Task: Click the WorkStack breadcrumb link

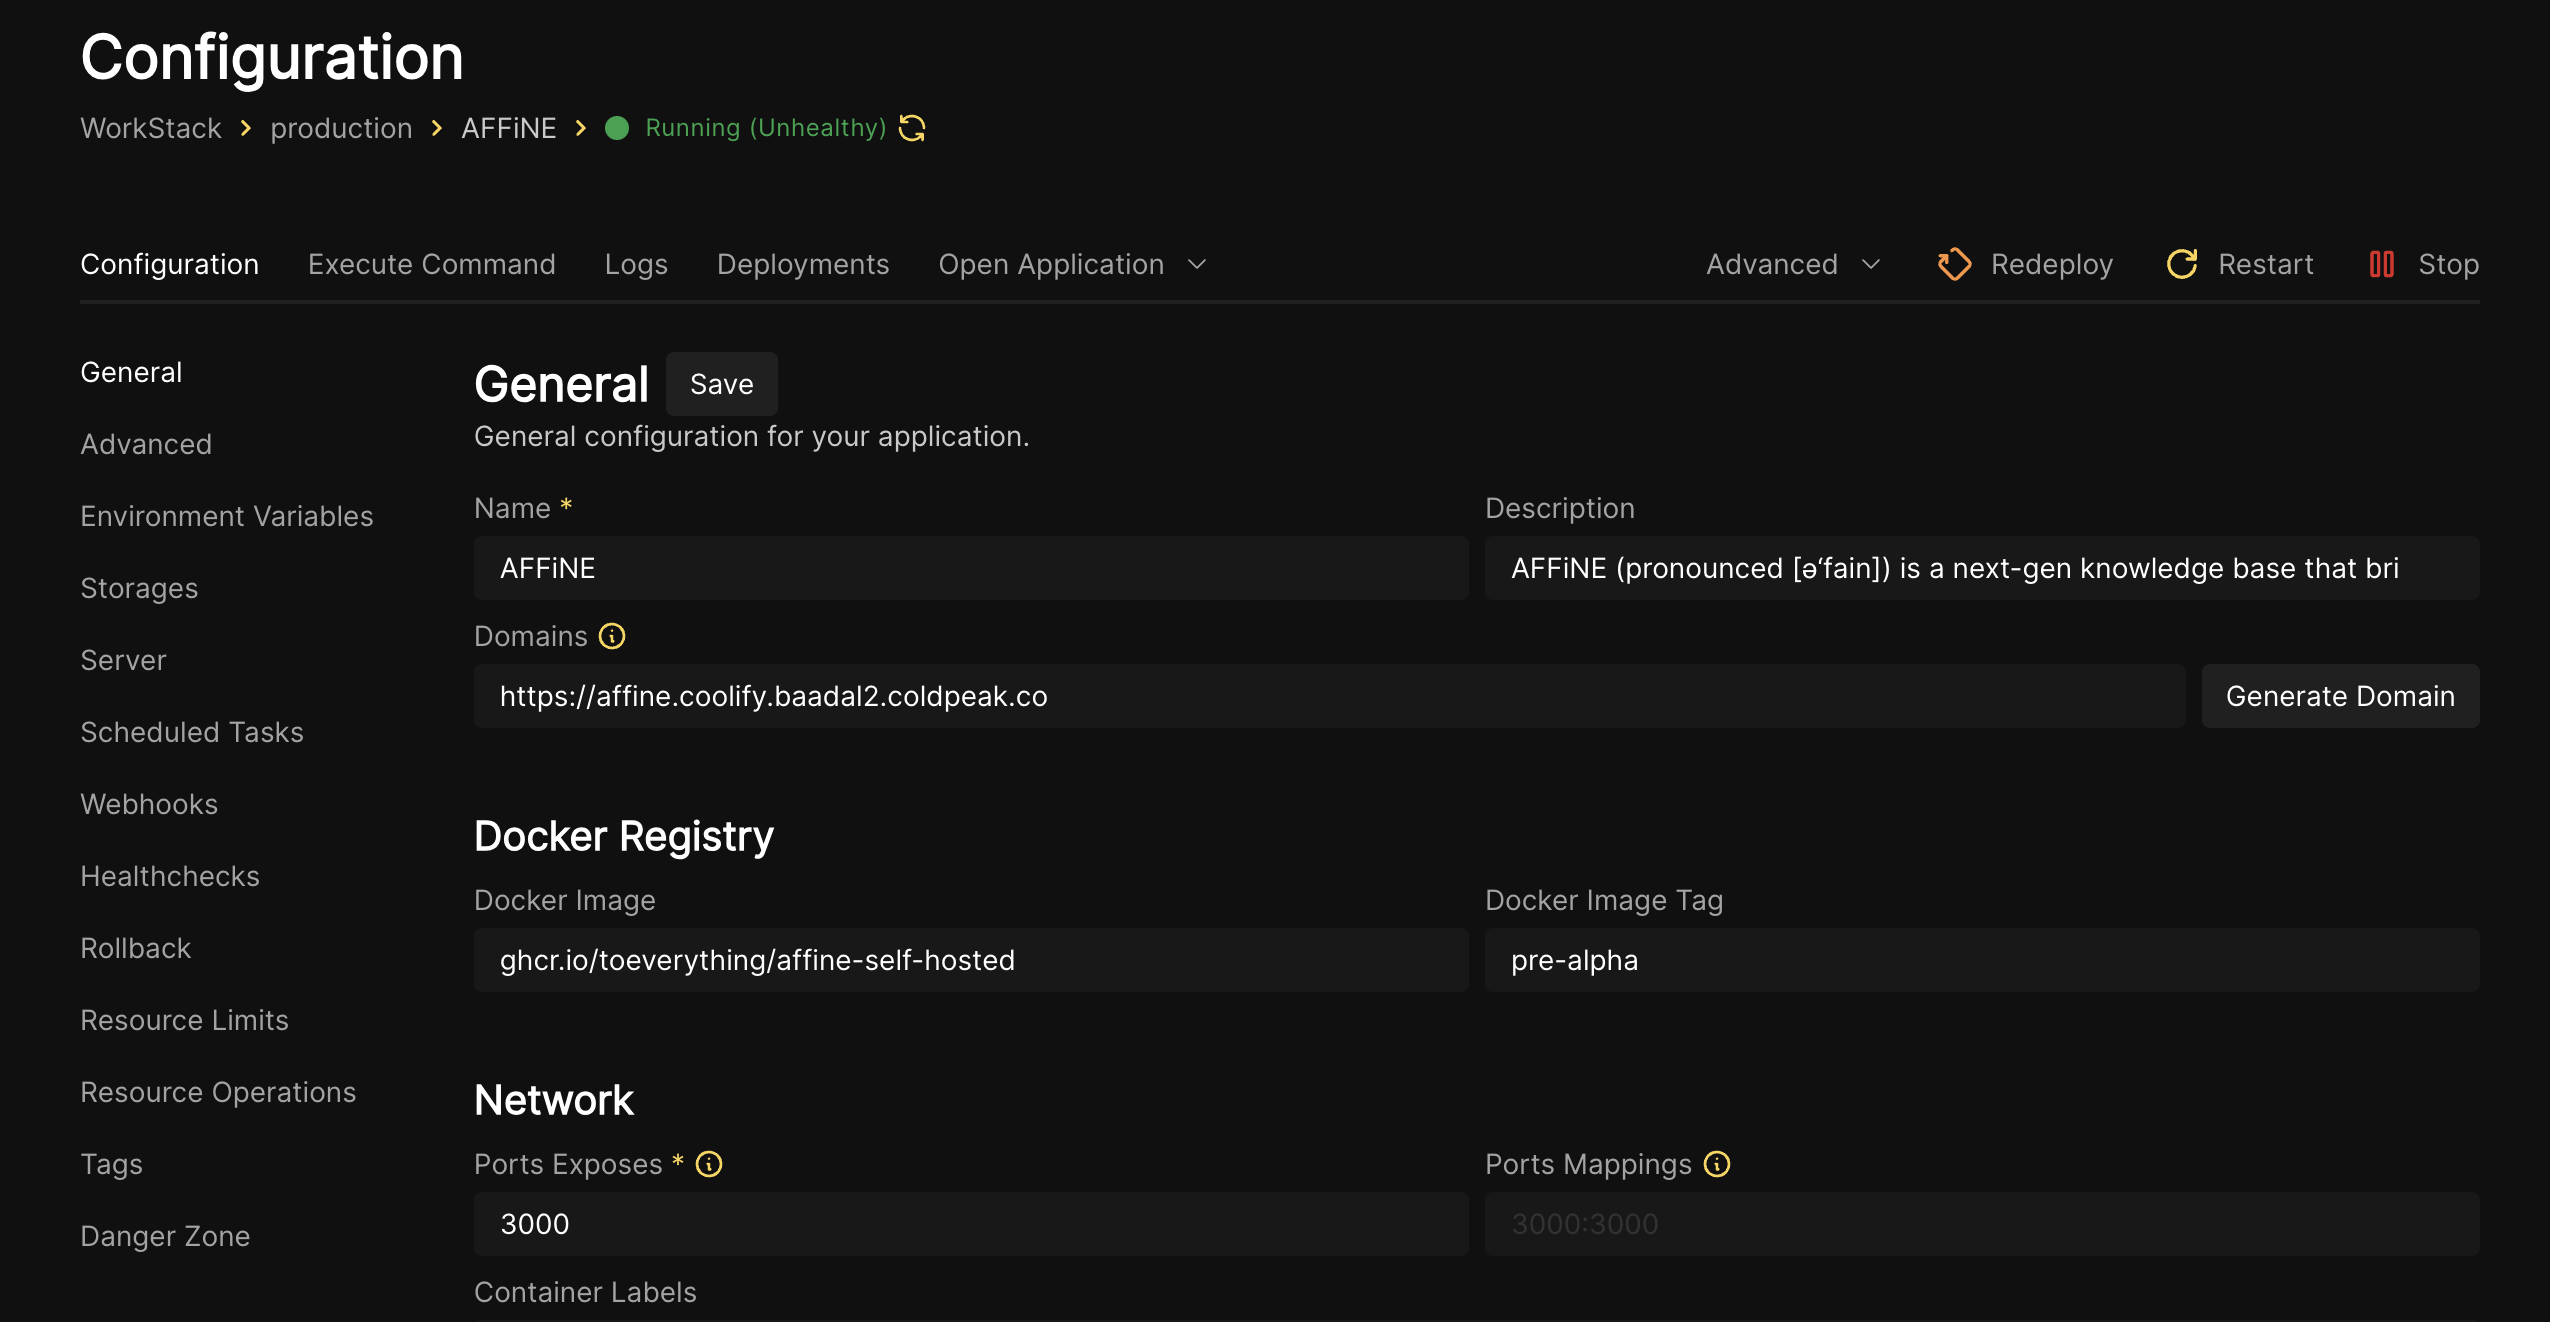Action: tap(151, 128)
